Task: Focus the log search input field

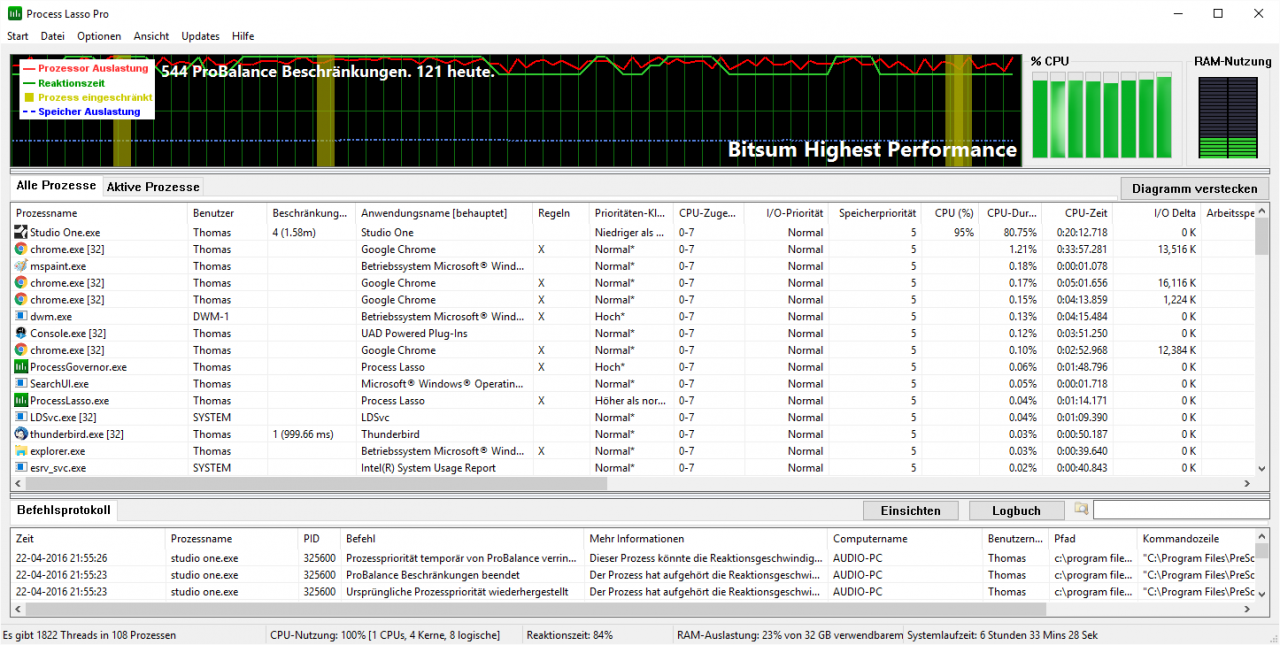Action: [1180, 510]
